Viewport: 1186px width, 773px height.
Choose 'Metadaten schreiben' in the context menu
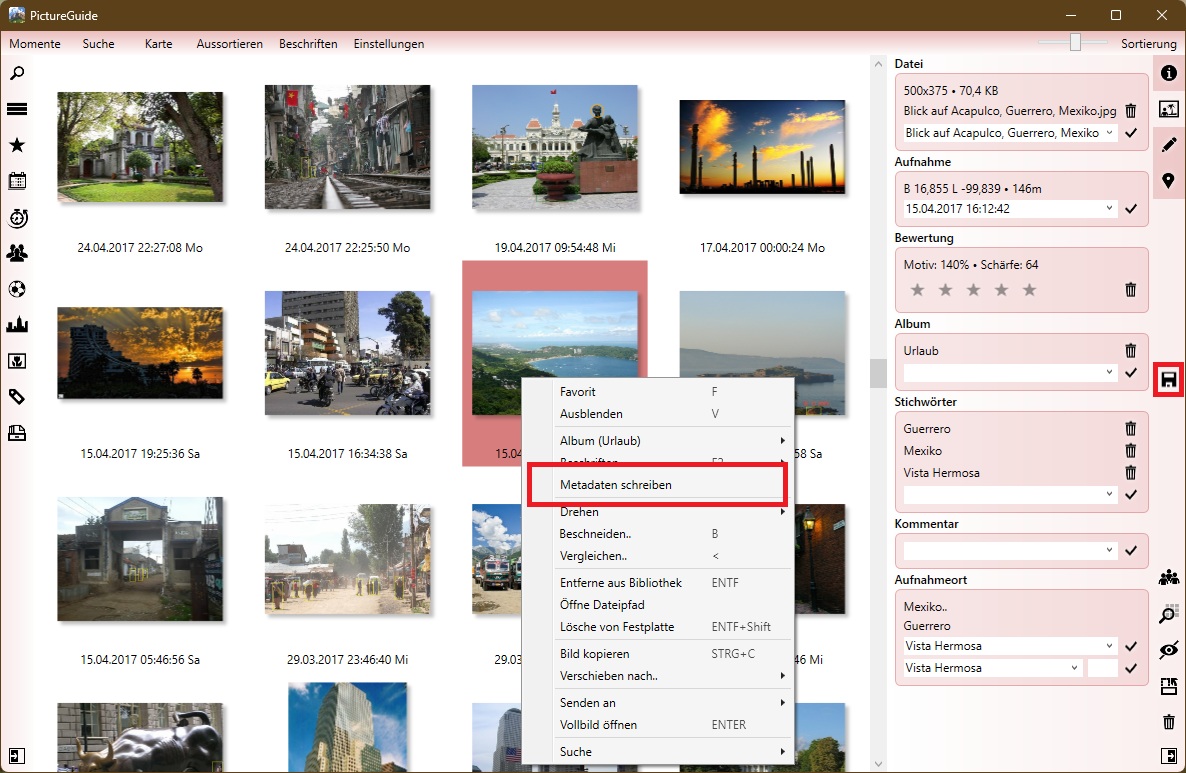(x=615, y=485)
